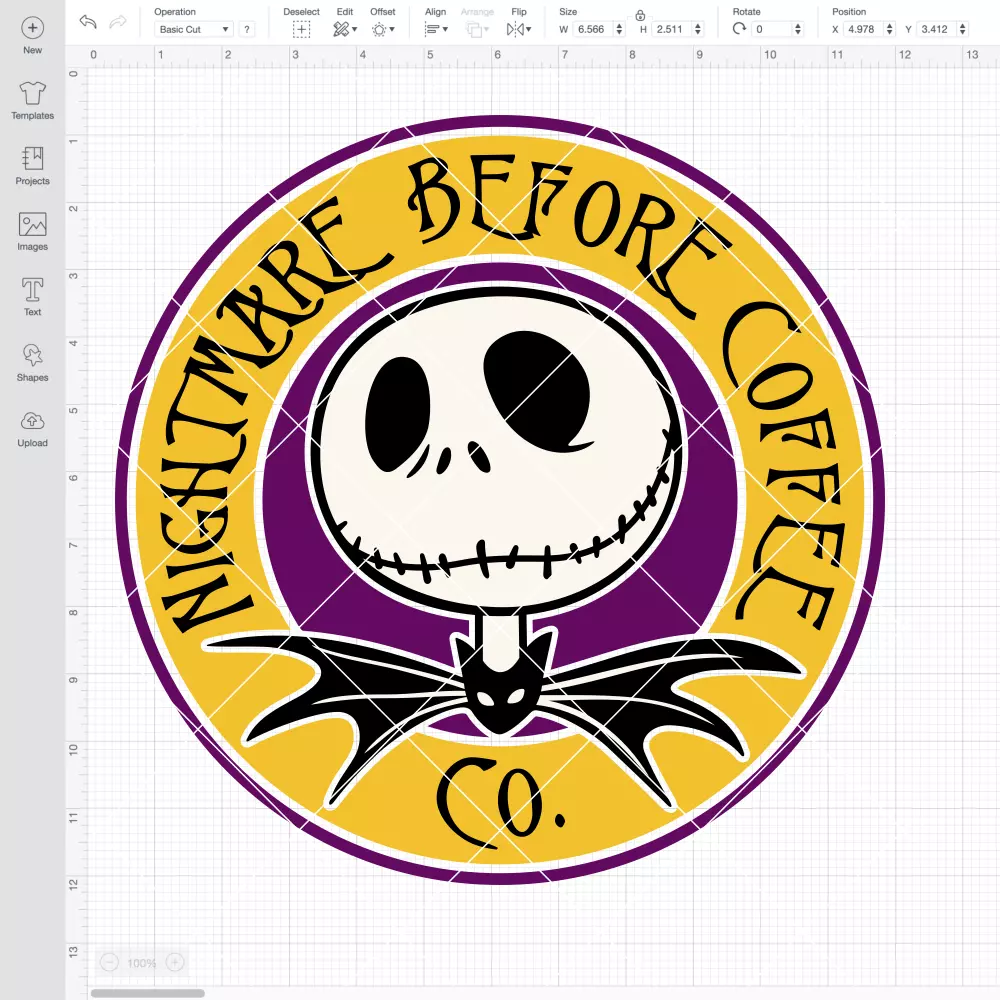This screenshot has width=1000, height=1000.
Task: Open the Upload panel
Action: point(33,429)
